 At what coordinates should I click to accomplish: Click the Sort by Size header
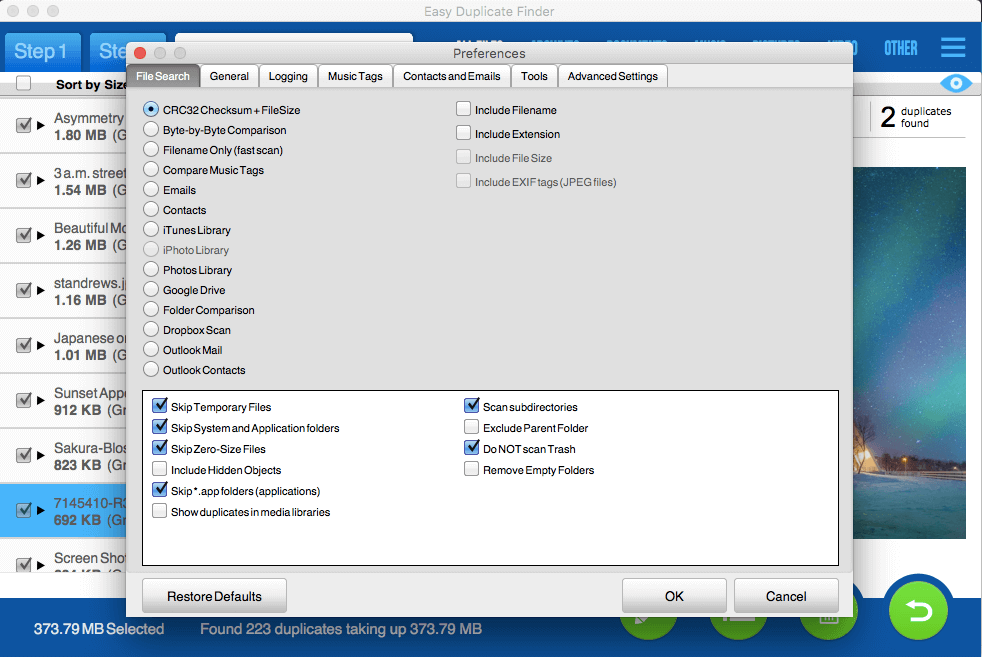[91, 85]
